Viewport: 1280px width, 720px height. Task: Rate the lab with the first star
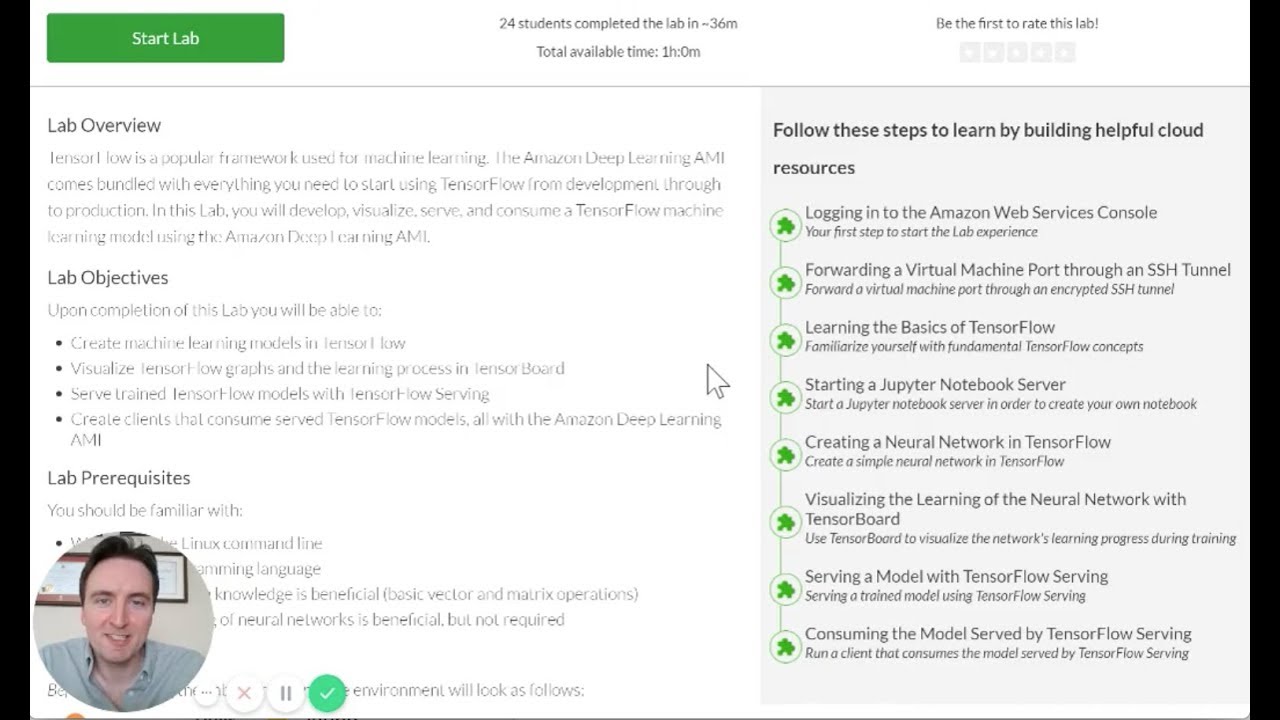(x=969, y=53)
